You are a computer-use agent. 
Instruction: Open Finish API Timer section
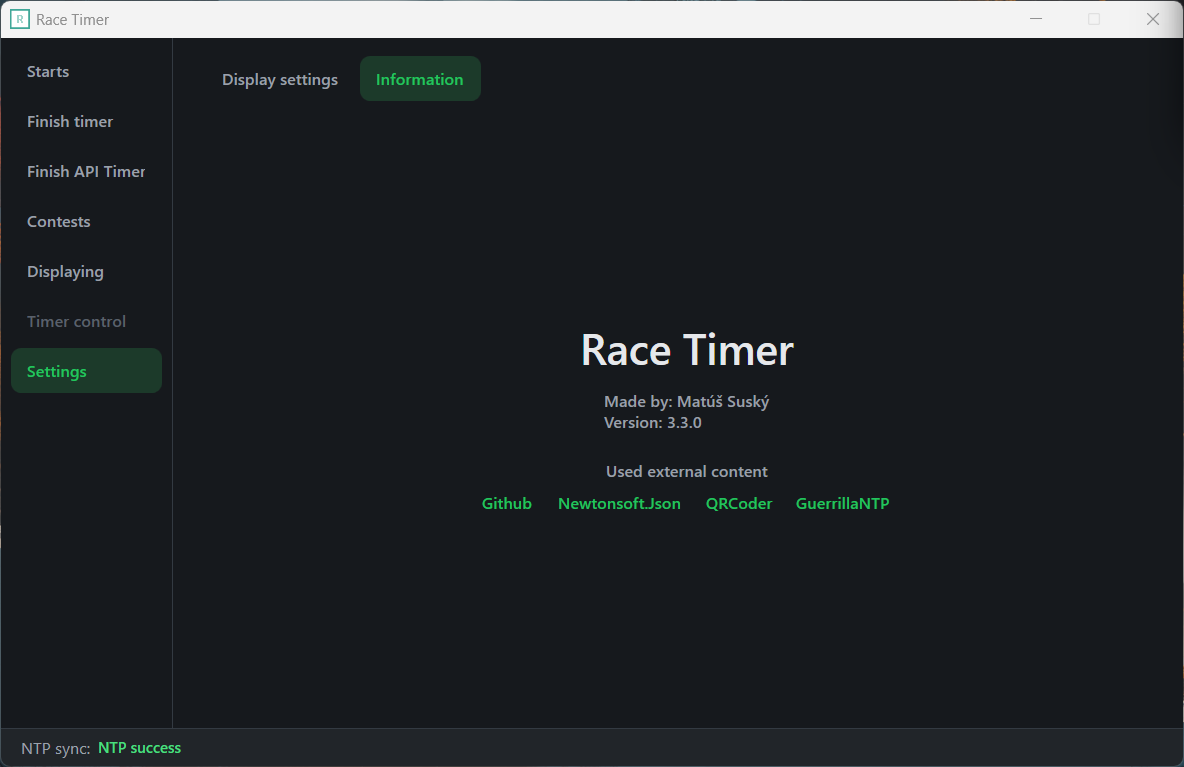click(x=86, y=171)
